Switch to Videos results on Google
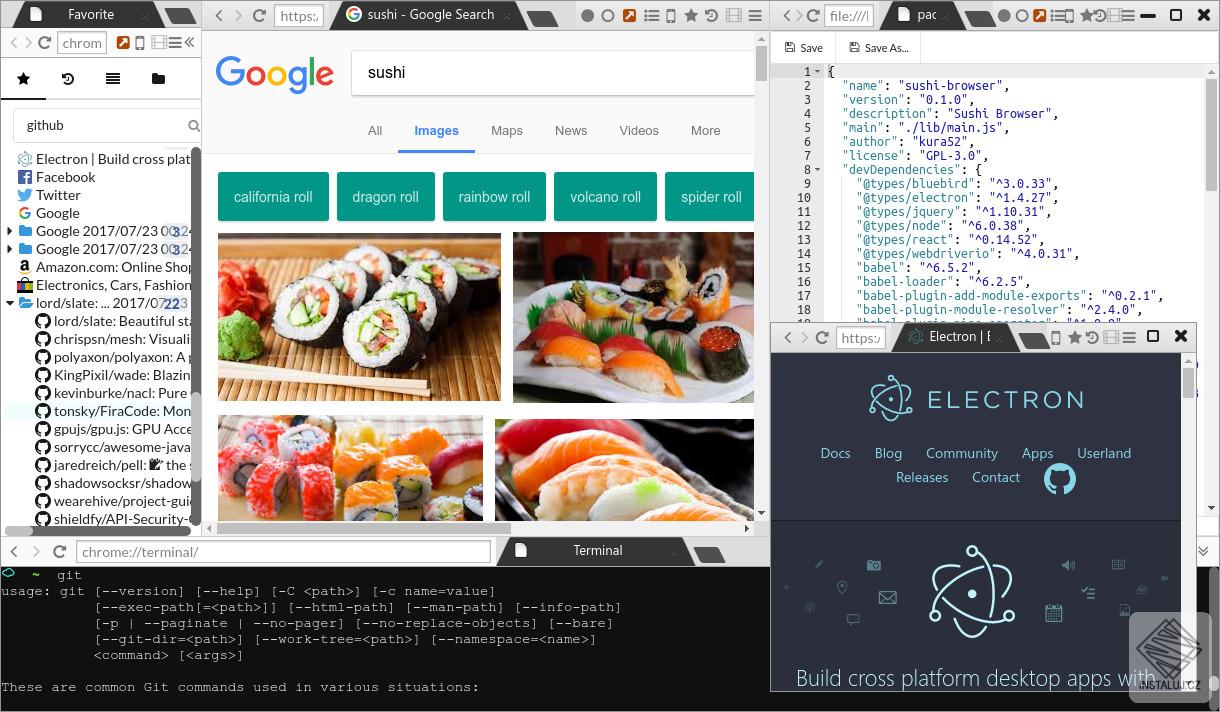 [x=639, y=131]
